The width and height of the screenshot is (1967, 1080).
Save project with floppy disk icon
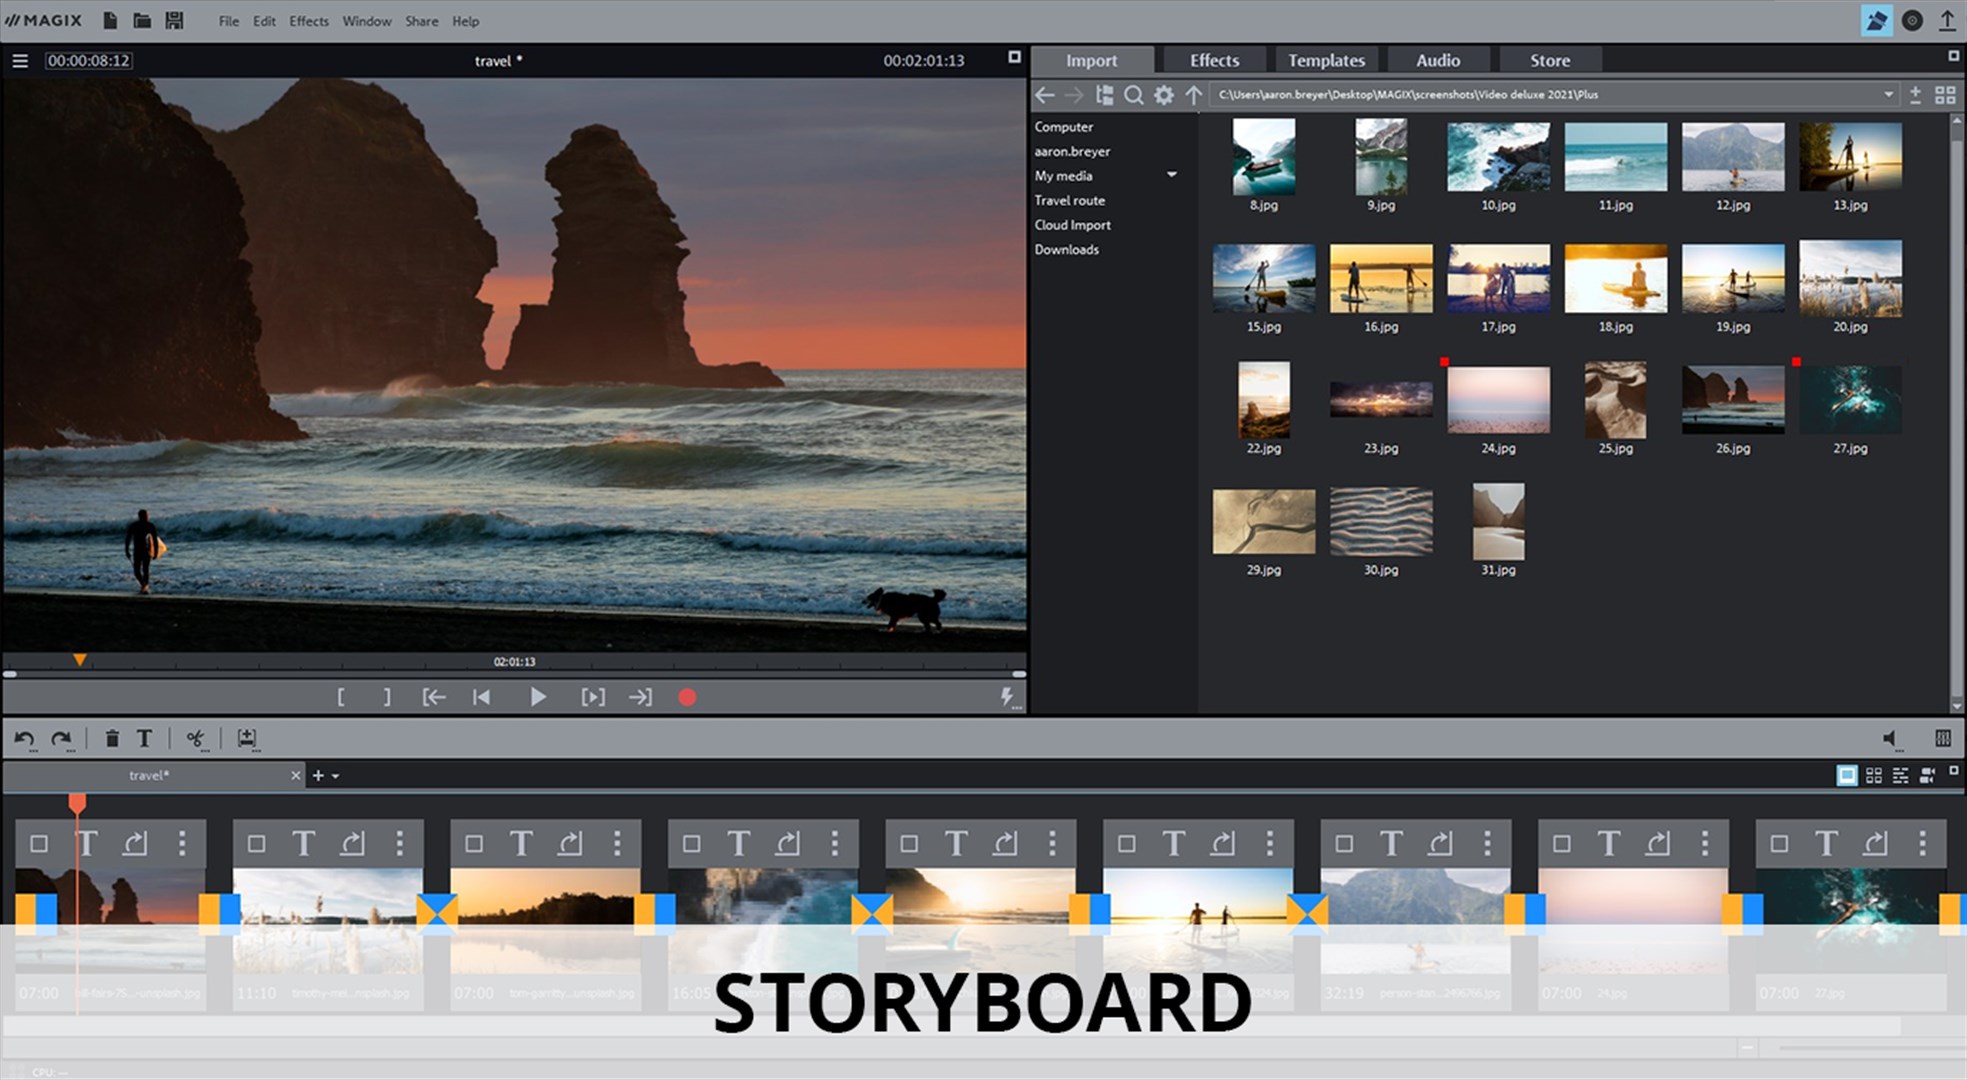click(x=174, y=20)
